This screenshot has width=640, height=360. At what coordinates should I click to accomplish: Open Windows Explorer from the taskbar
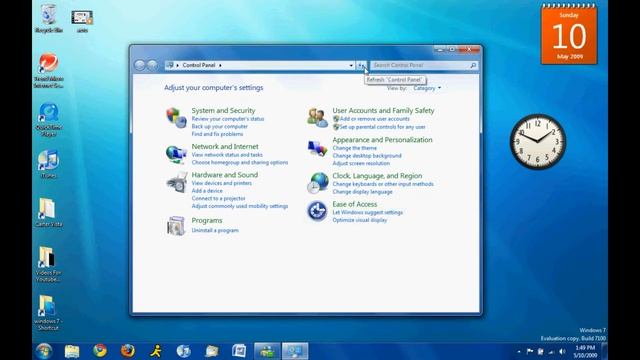pos(72,351)
